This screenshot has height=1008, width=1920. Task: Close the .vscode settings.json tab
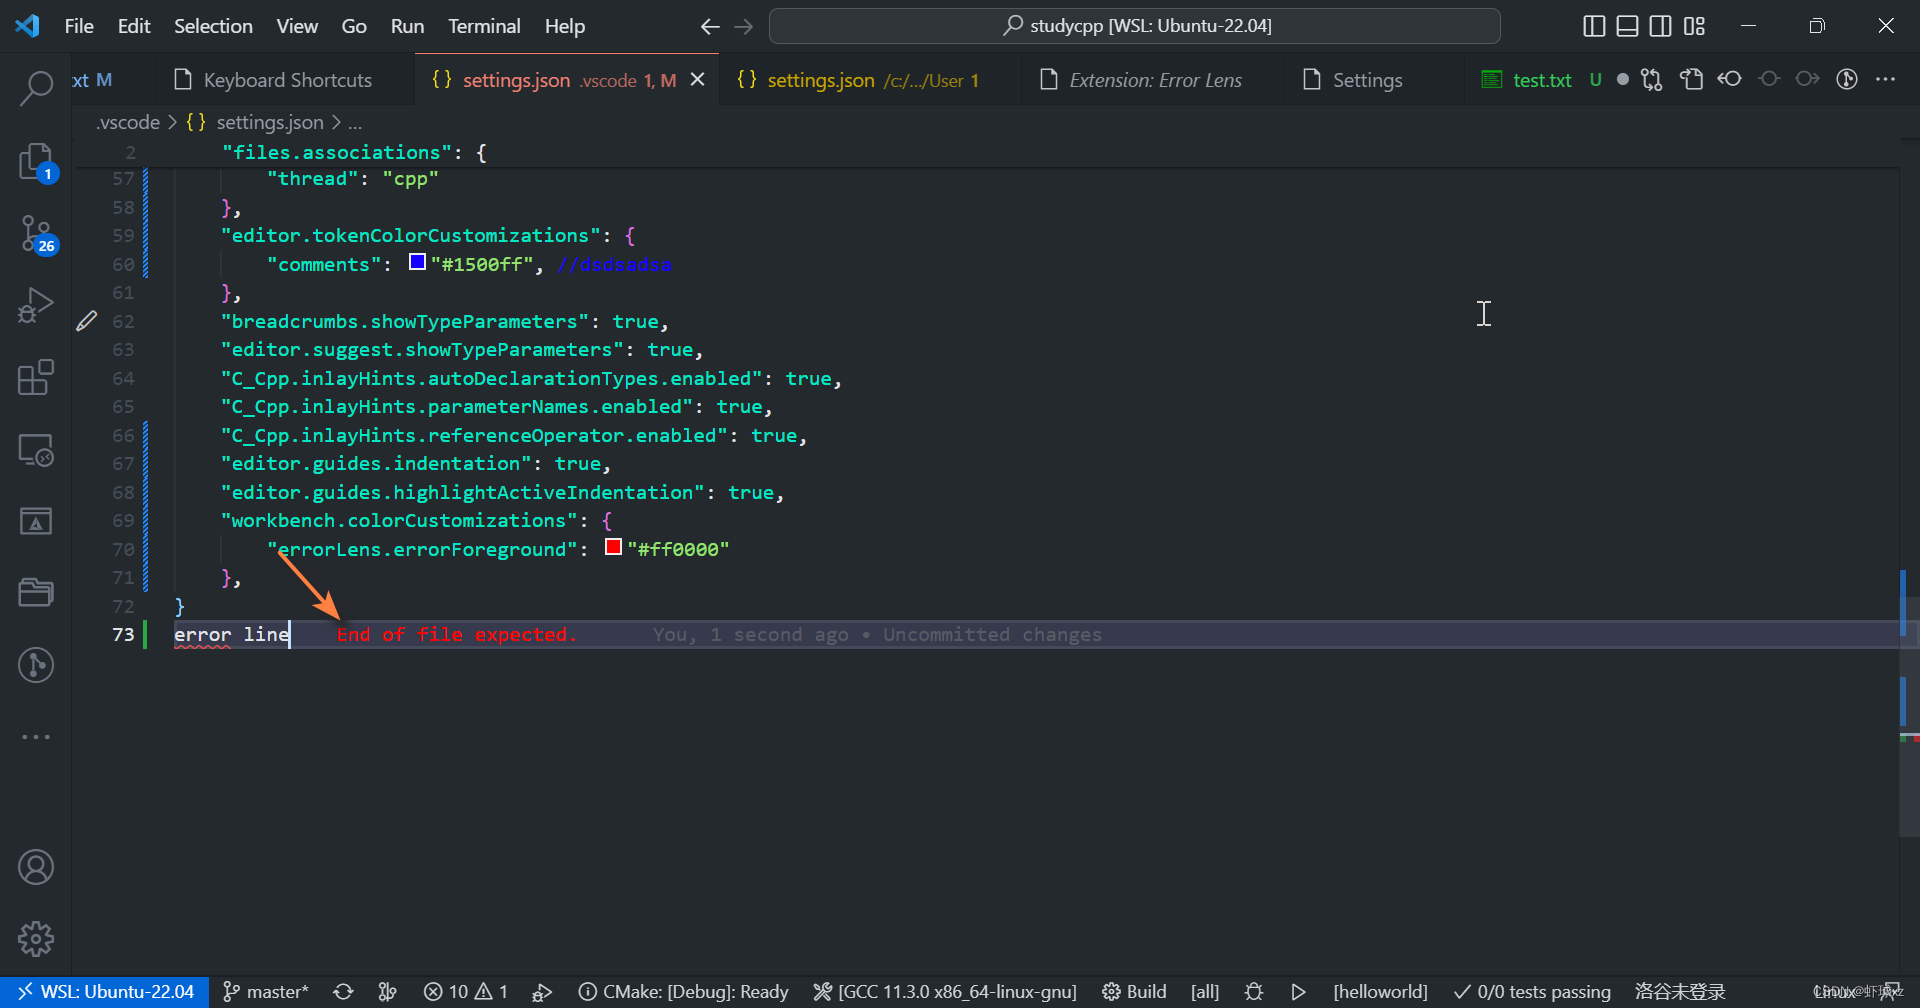click(x=698, y=80)
